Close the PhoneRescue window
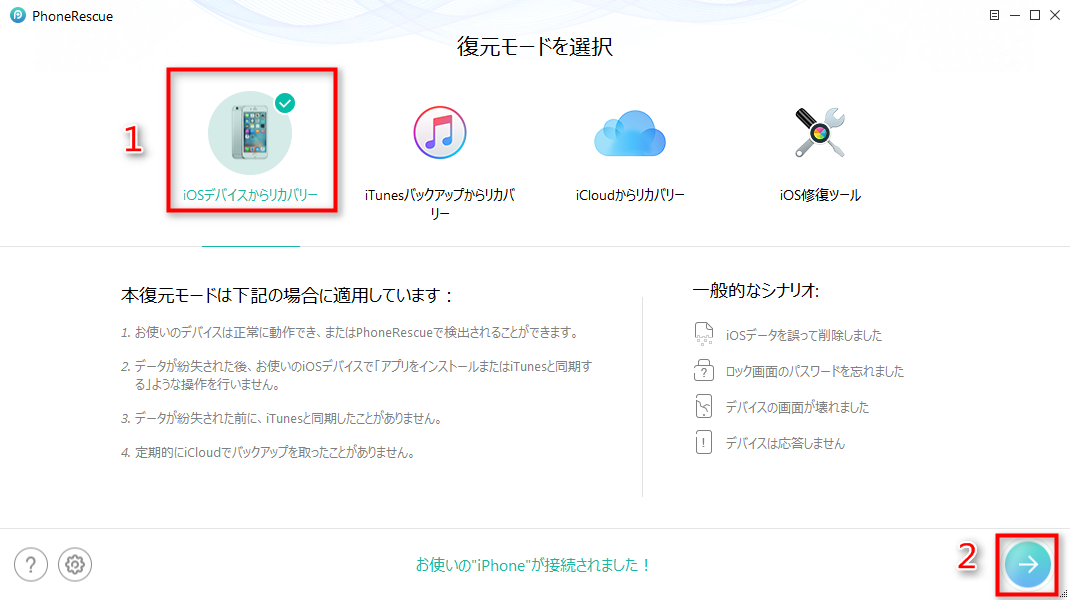 pyautogui.click(x=1055, y=15)
